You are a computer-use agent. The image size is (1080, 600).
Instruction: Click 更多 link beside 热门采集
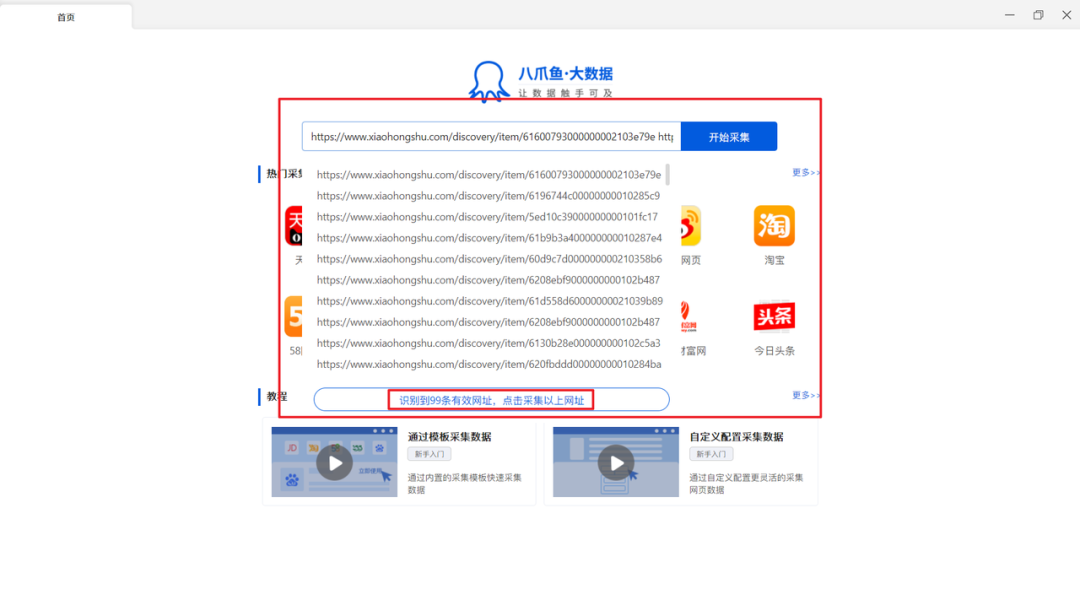tap(804, 172)
